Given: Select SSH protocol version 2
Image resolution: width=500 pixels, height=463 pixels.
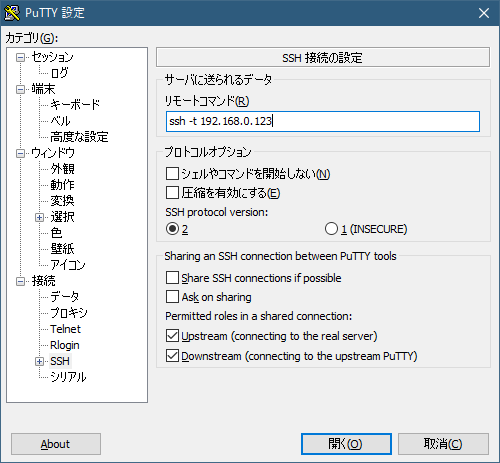Looking at the screenshot, I should click(172, 229).
